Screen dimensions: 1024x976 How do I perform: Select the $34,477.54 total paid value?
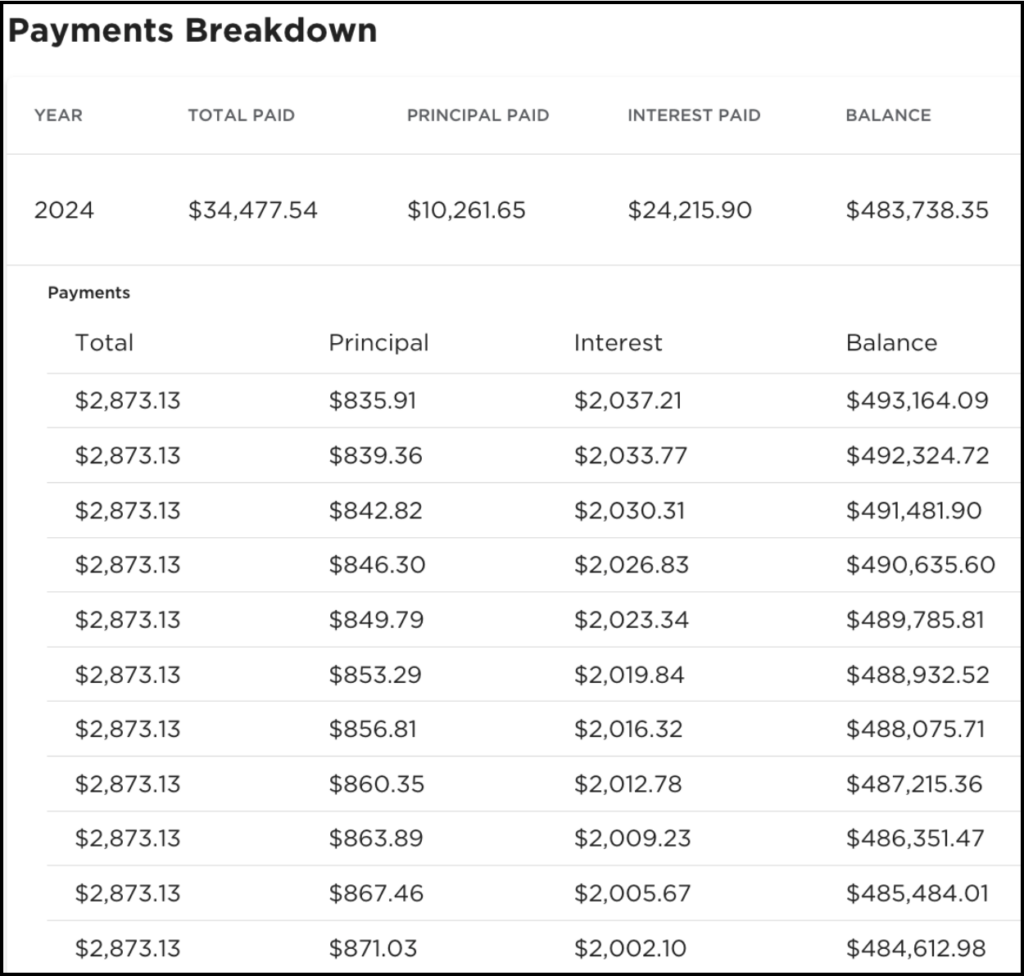pos(253,210)
